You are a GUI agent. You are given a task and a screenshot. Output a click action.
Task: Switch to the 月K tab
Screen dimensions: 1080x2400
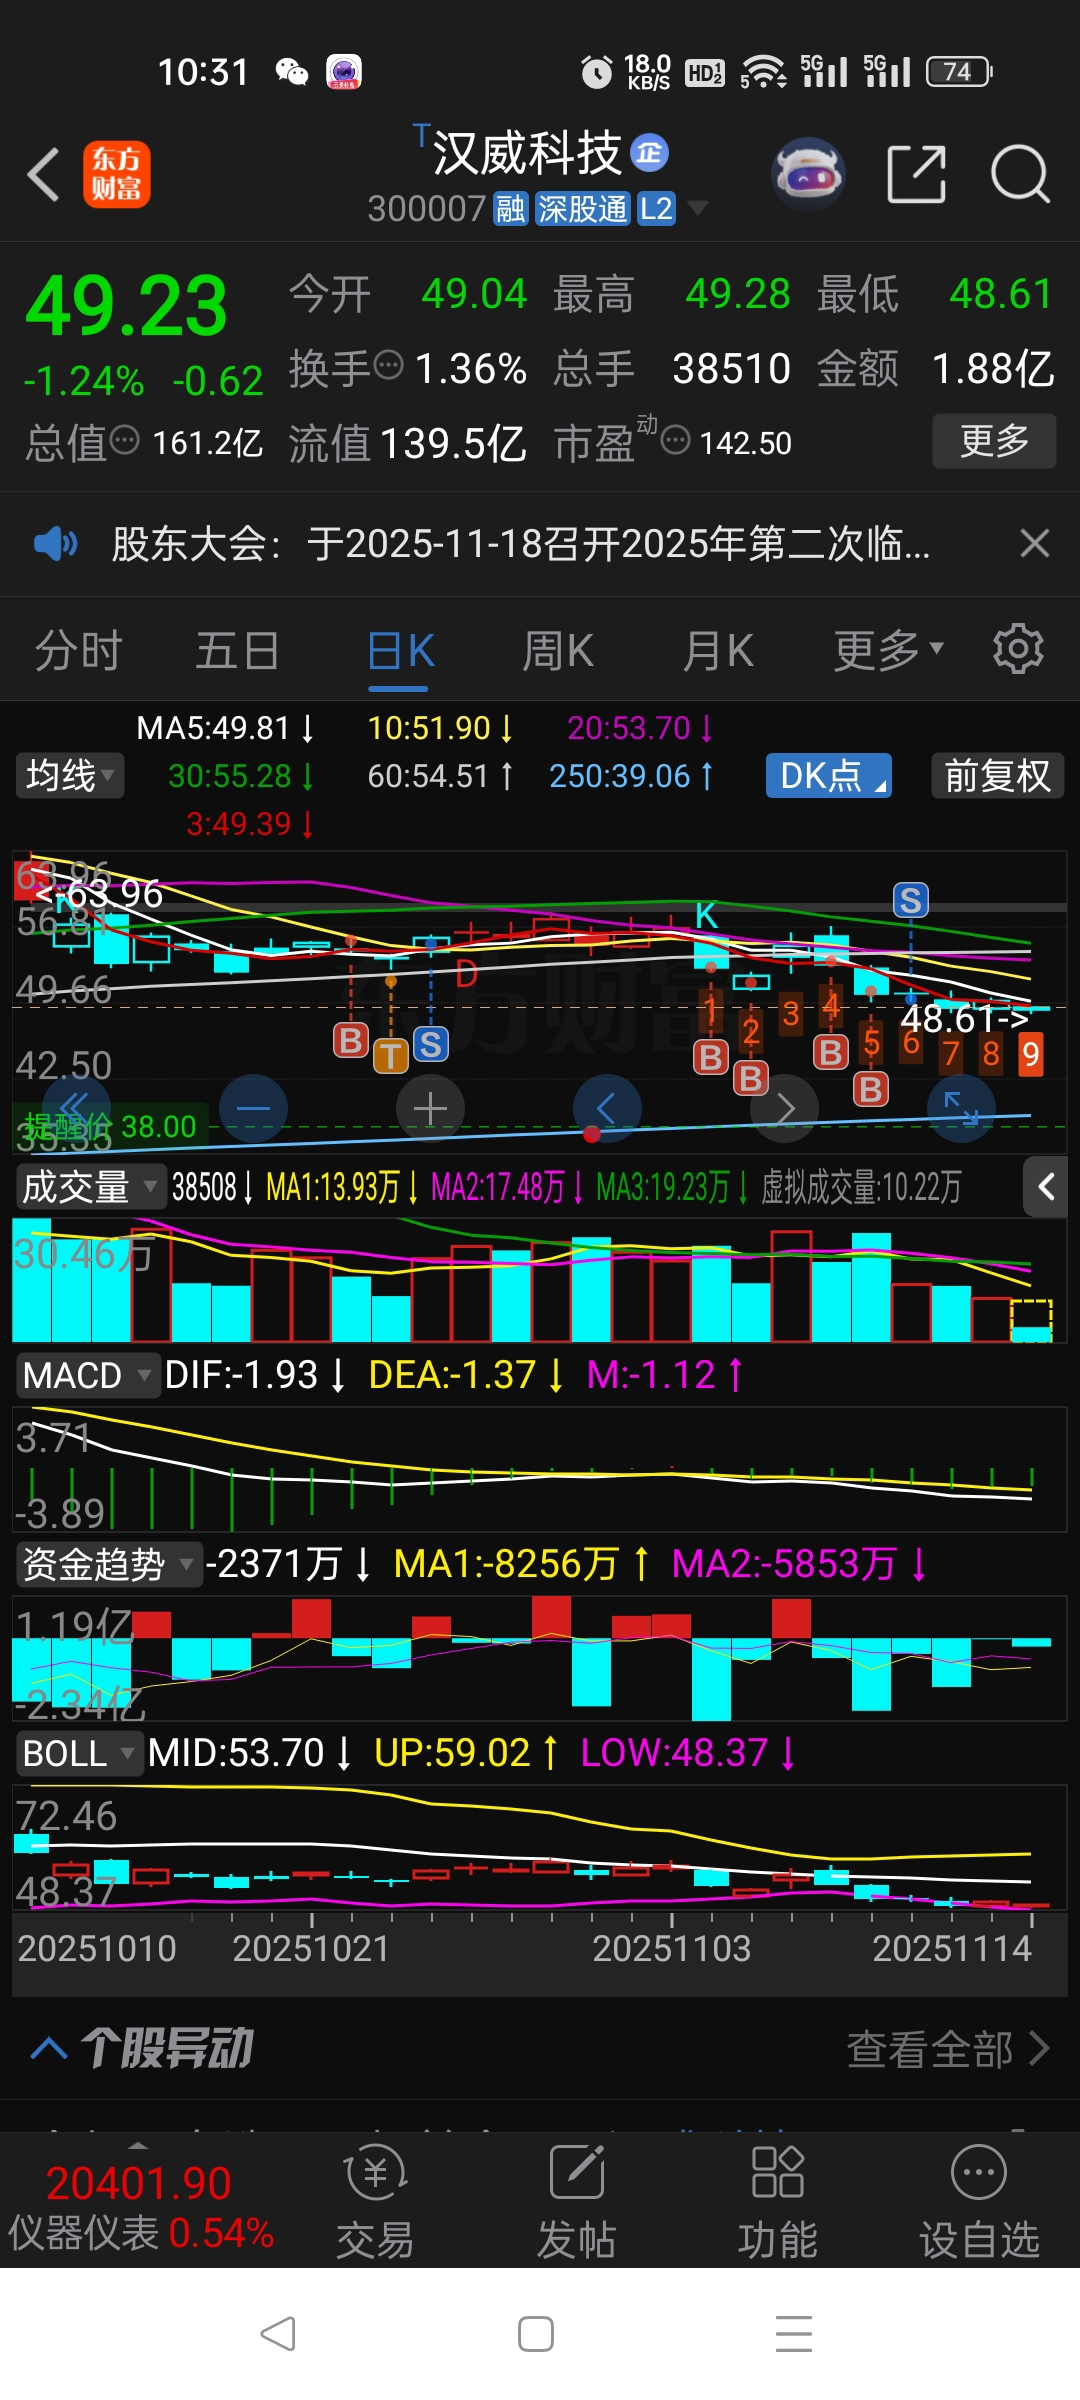(x=718, y=650)
